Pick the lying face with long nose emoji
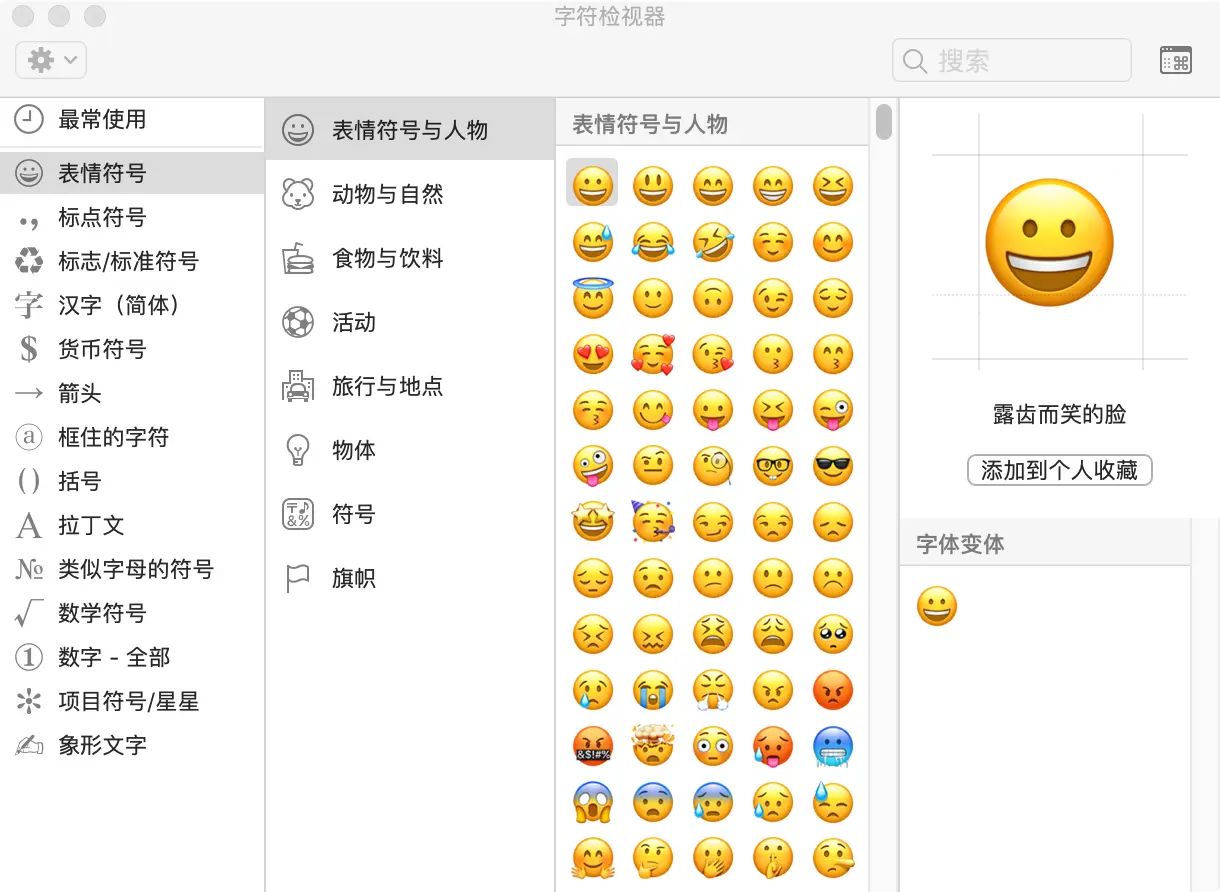Viewport: 1220px width, 892px height. coord(832,857)
